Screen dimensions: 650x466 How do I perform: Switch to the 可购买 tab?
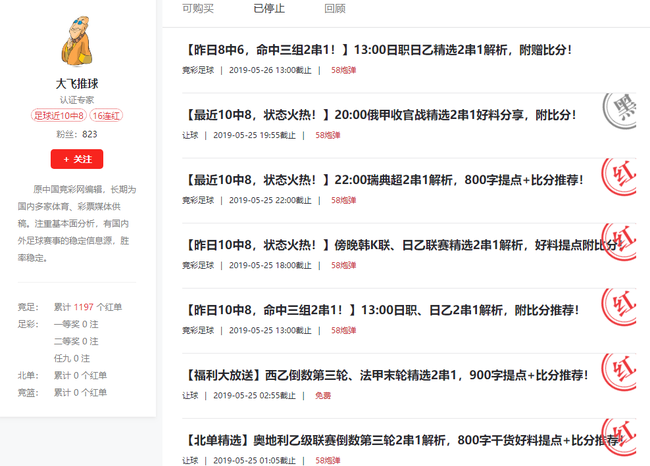coord(198,8)
